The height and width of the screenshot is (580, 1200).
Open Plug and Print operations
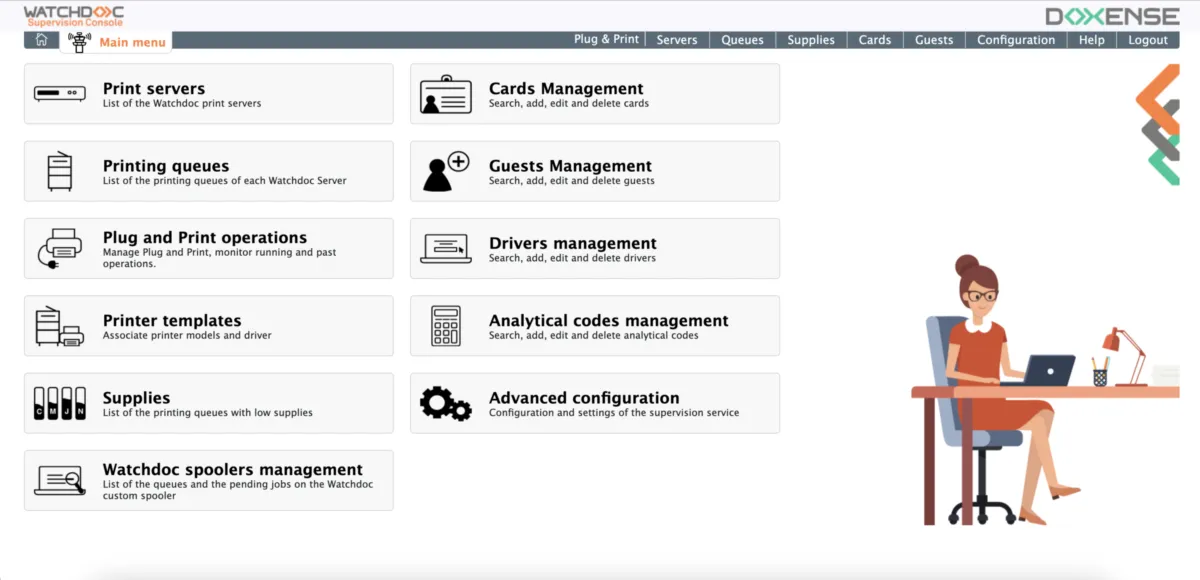205,237
